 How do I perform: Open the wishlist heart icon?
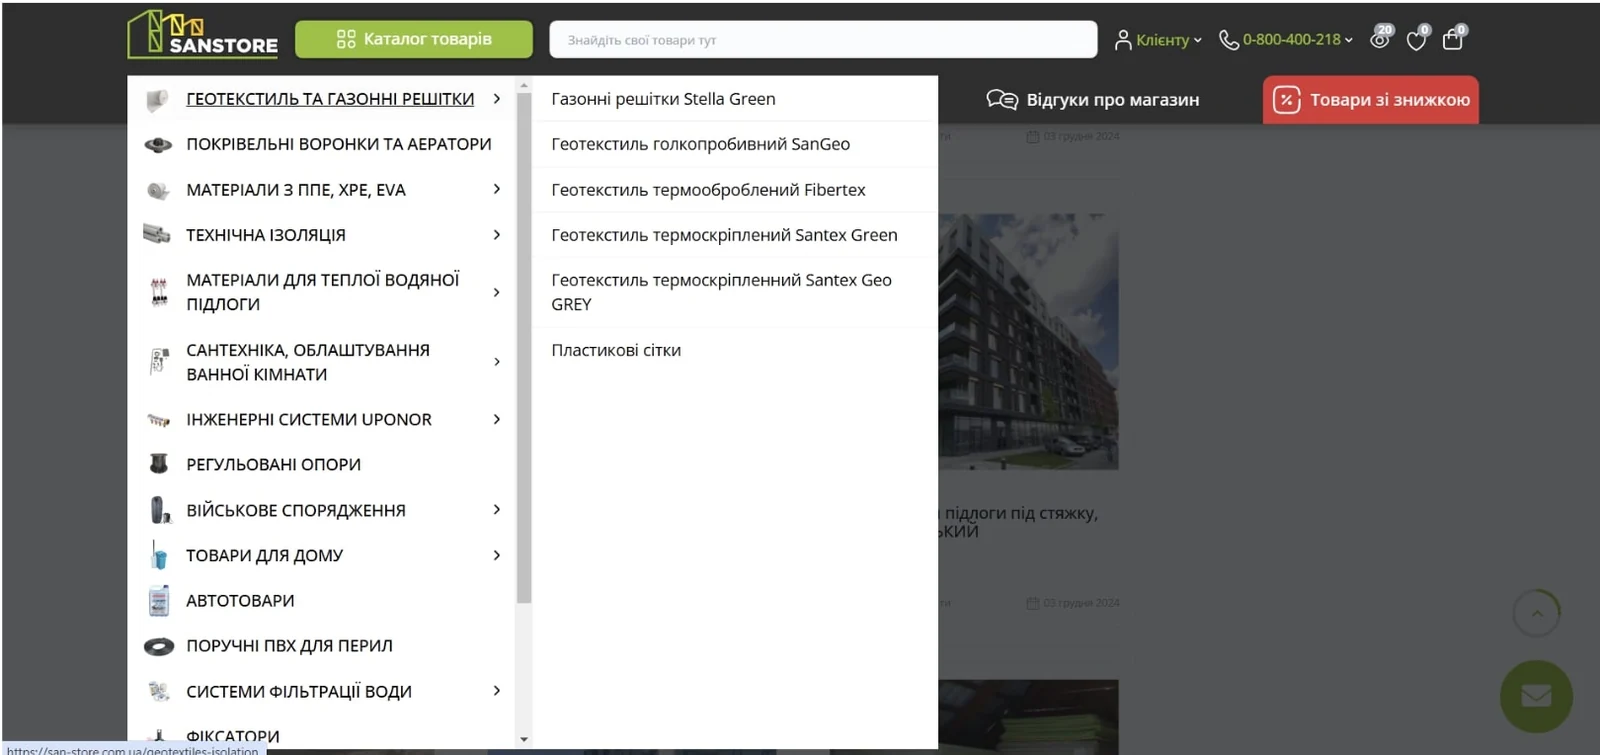coord(1416,39)
